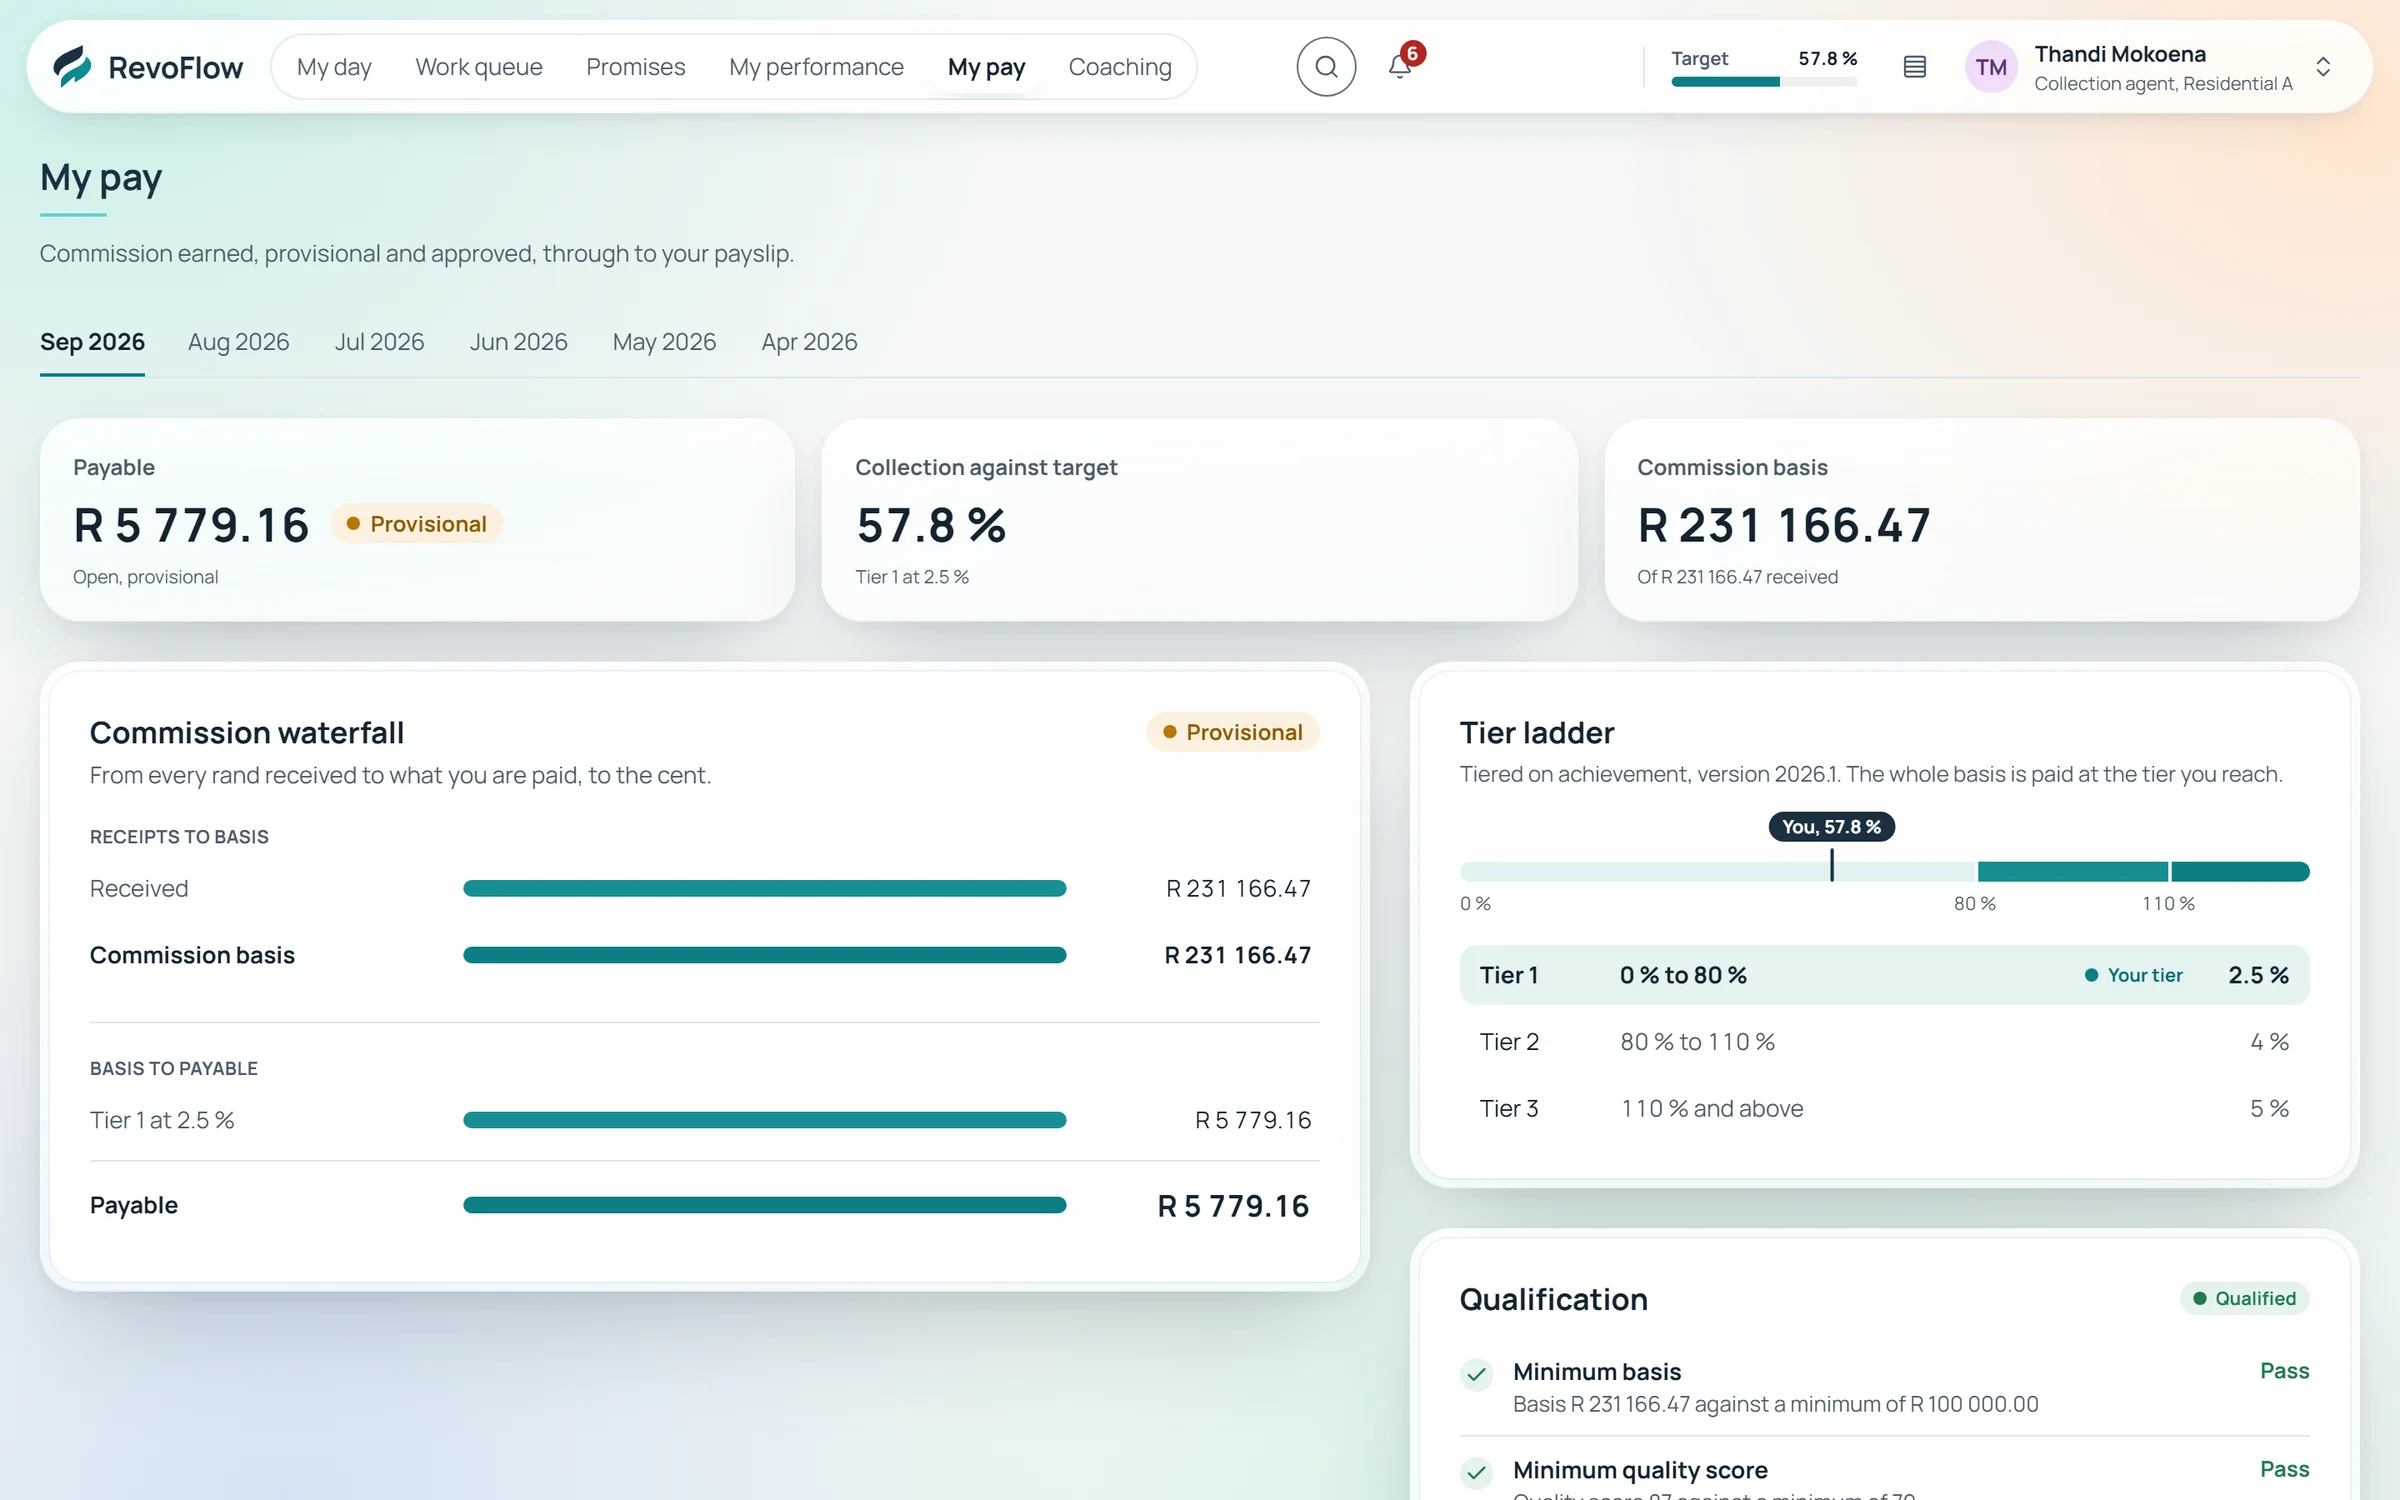Switch to the Aug 2026 tab
Screen dimensions: 2400x1500
238,342
